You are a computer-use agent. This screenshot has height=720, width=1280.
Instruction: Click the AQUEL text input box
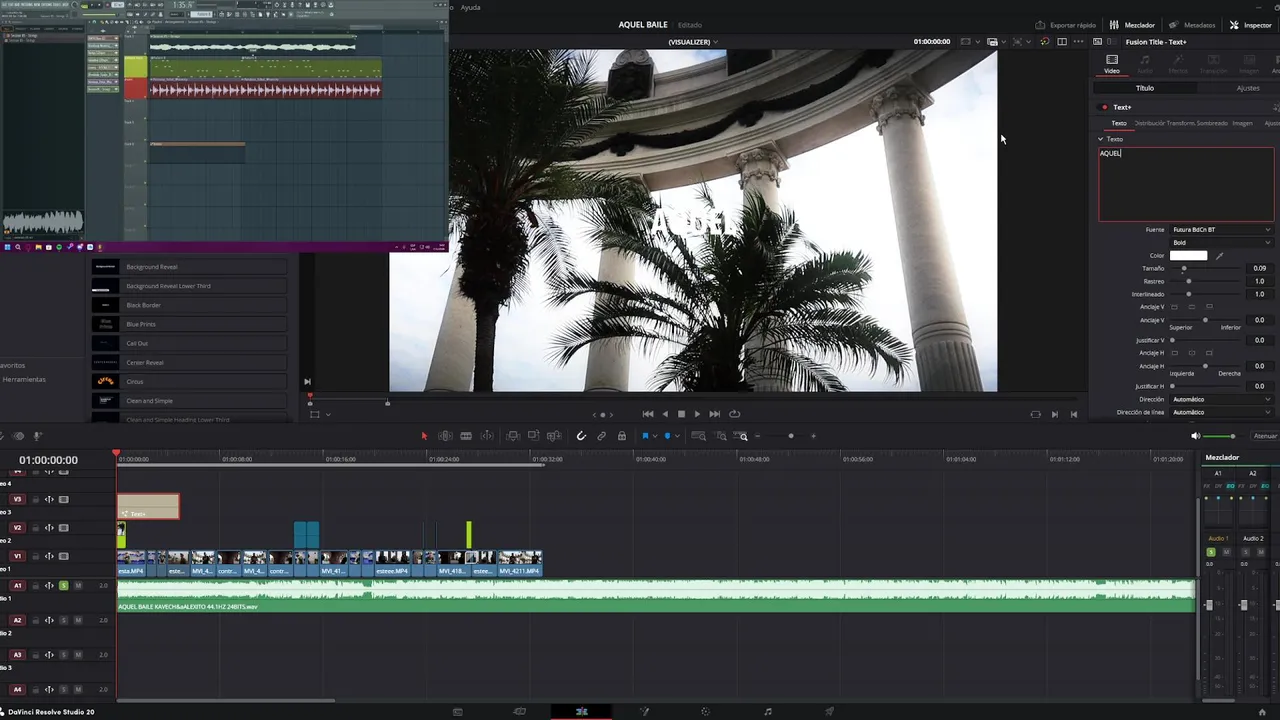(x=1186, y=184)
